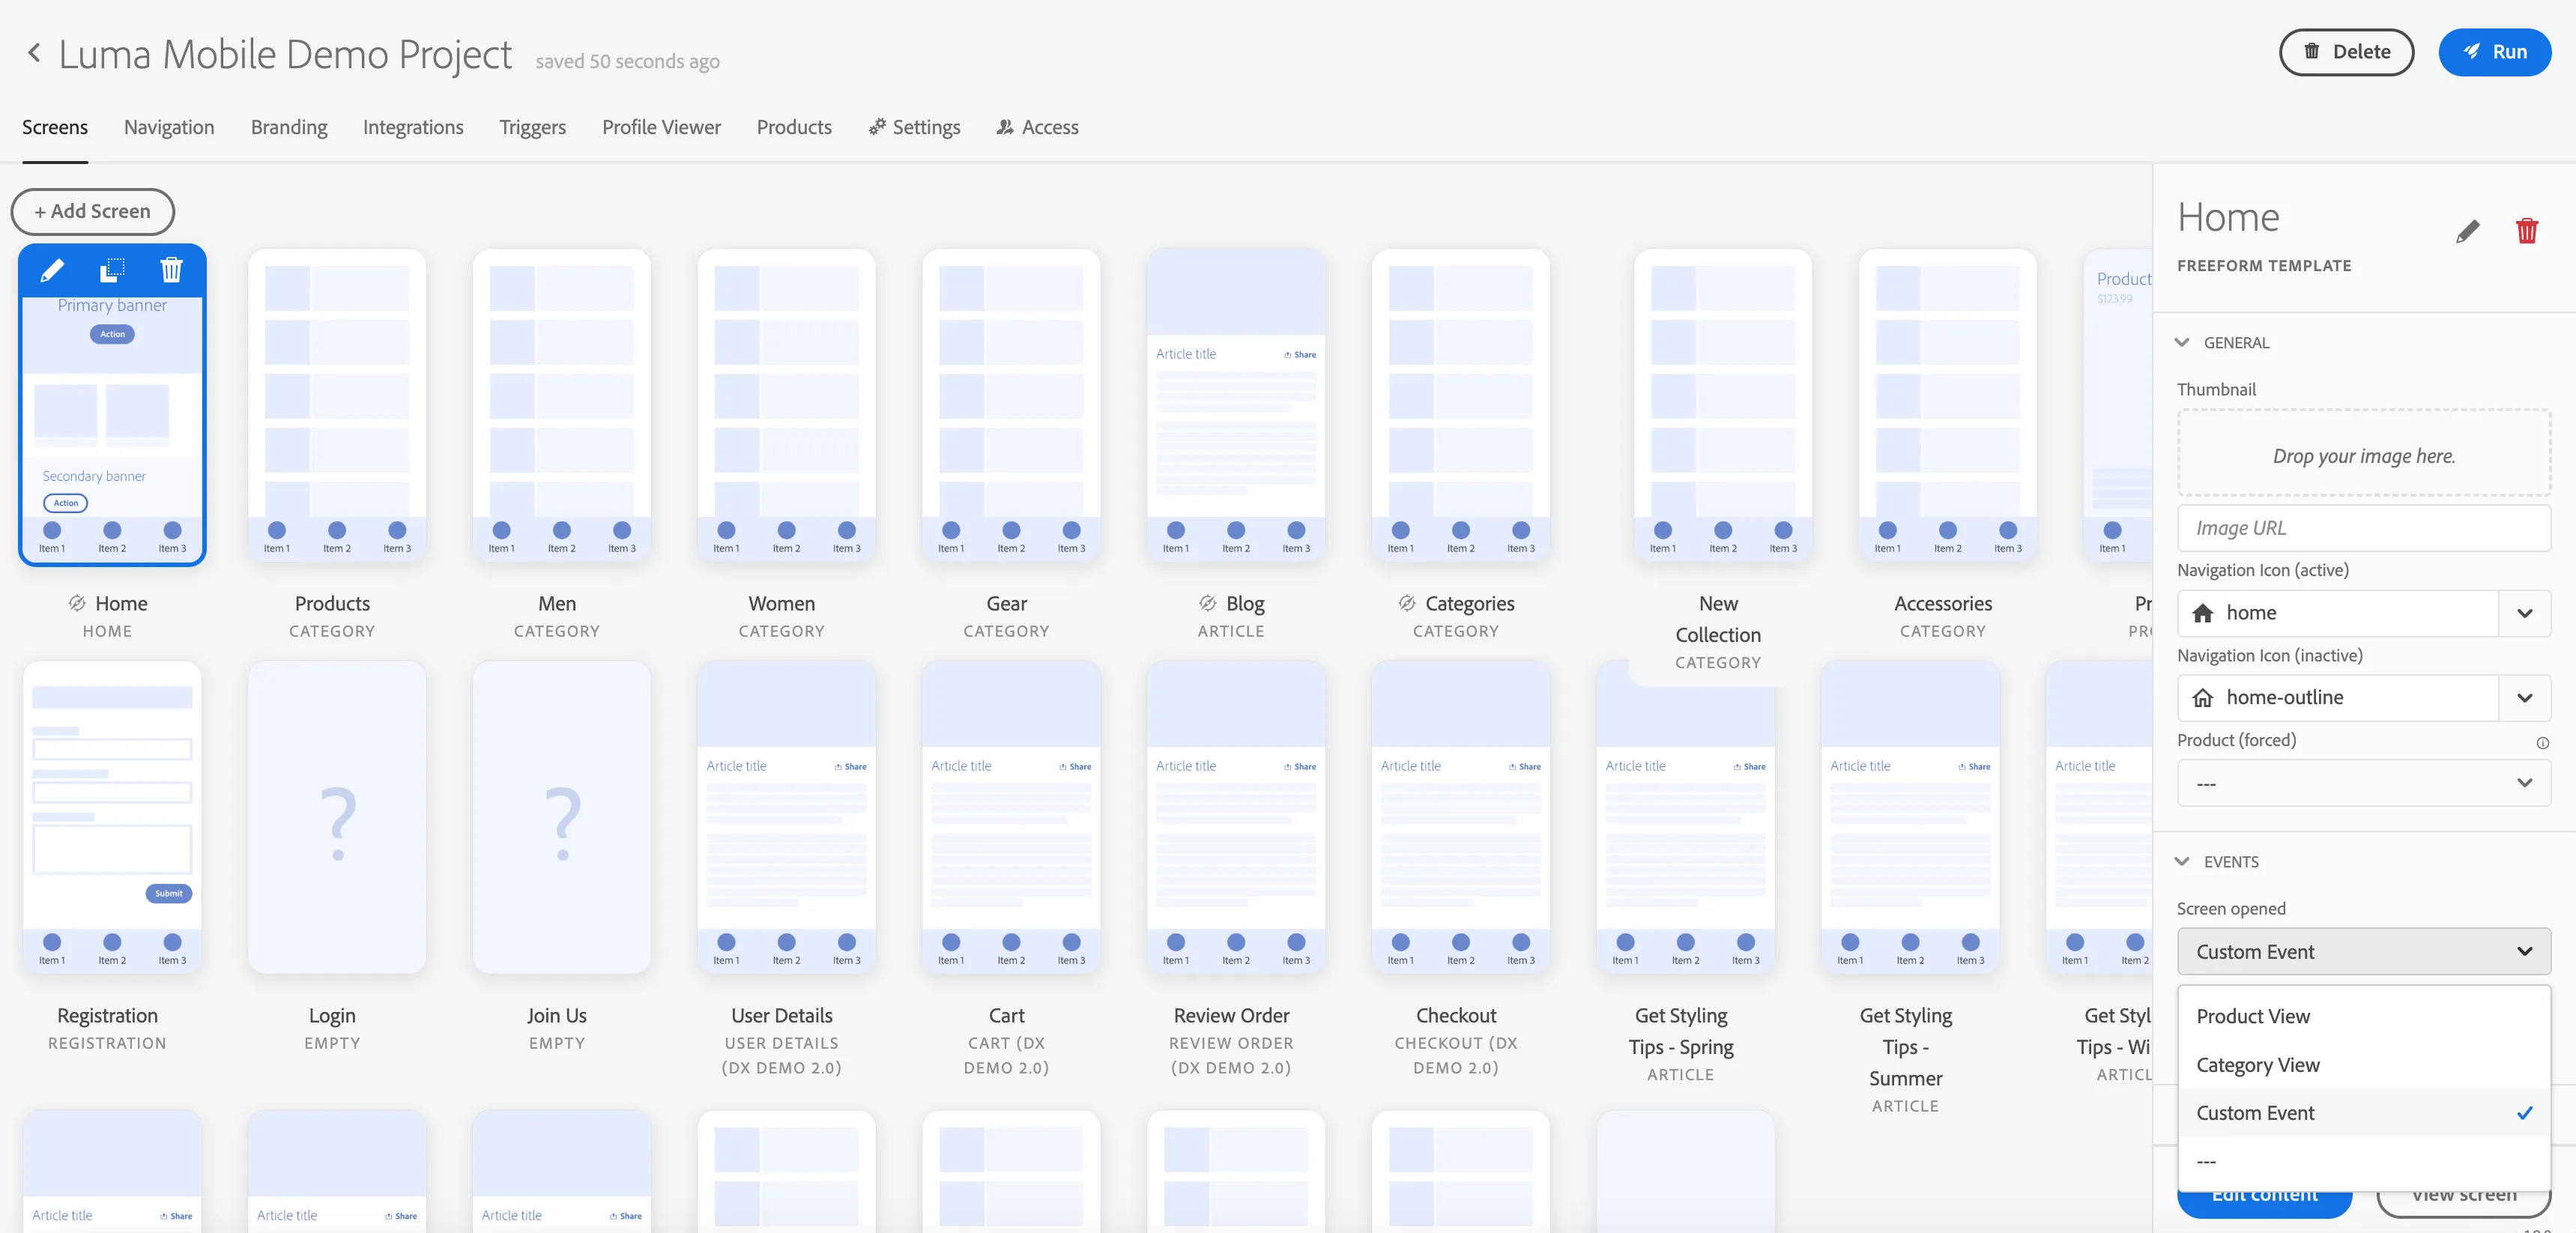Switch to the Navigation tab
This screenshot has width=2576, height=1233.
(x=169, y=127)
